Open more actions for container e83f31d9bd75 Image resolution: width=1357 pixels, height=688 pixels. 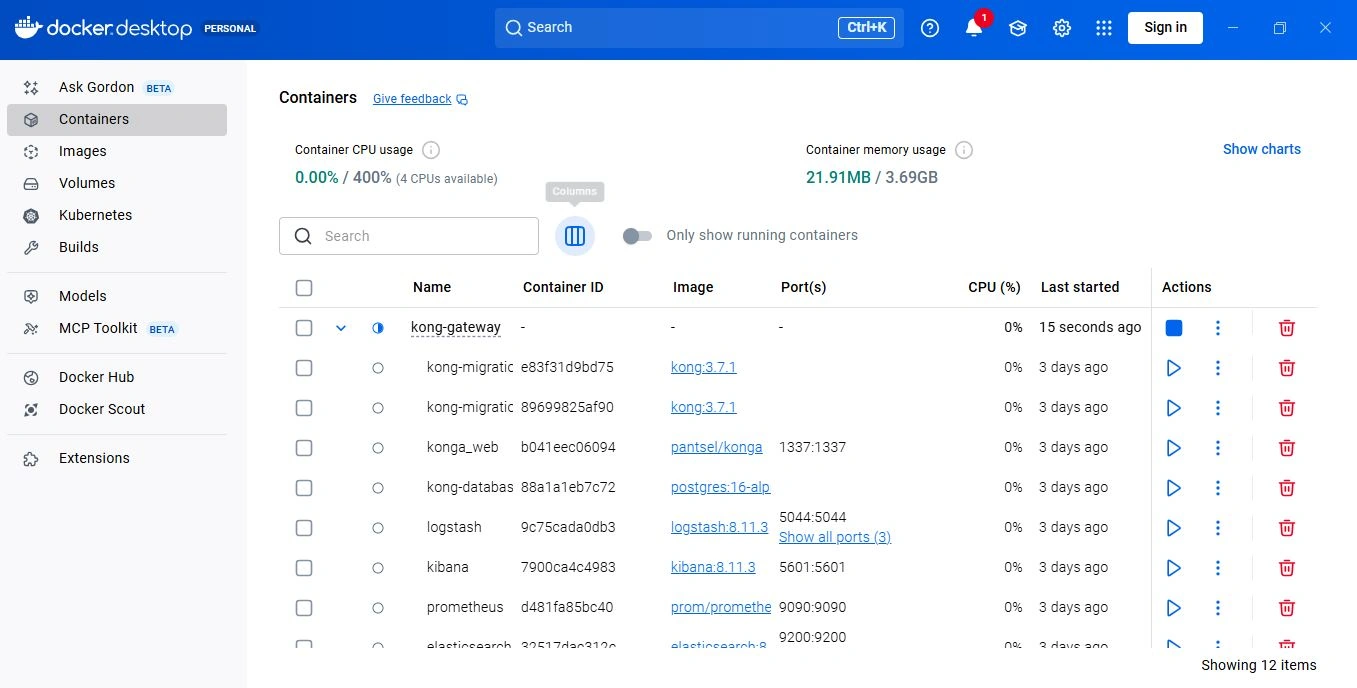coord(1218,368)
